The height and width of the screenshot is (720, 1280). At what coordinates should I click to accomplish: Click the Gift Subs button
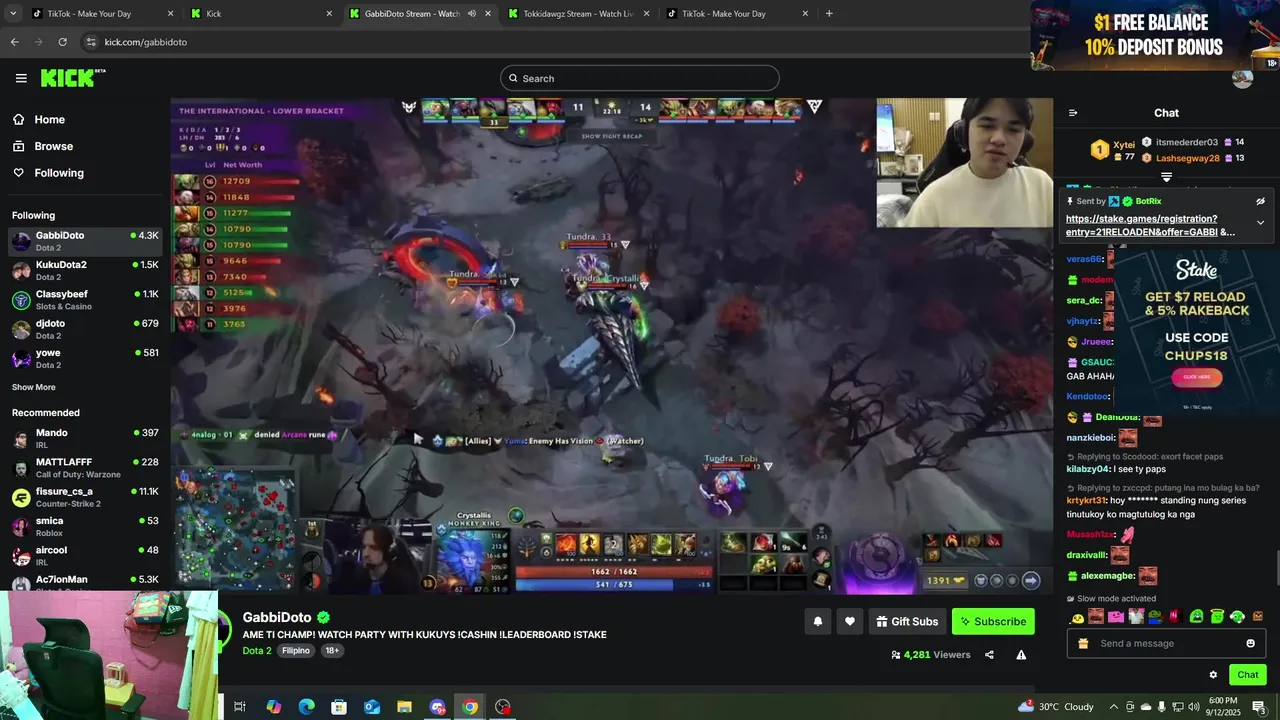tap(907, 621)
